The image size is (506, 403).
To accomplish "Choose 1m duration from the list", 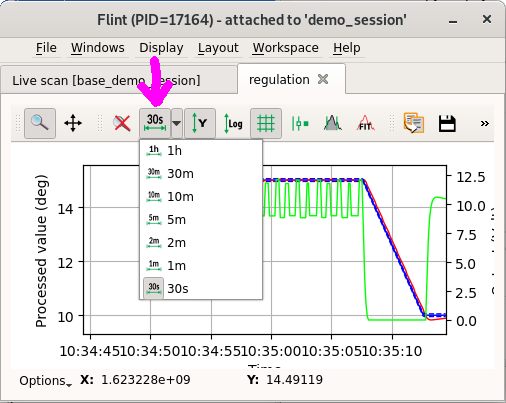I will pyautogui.click(x=201, y=266).
